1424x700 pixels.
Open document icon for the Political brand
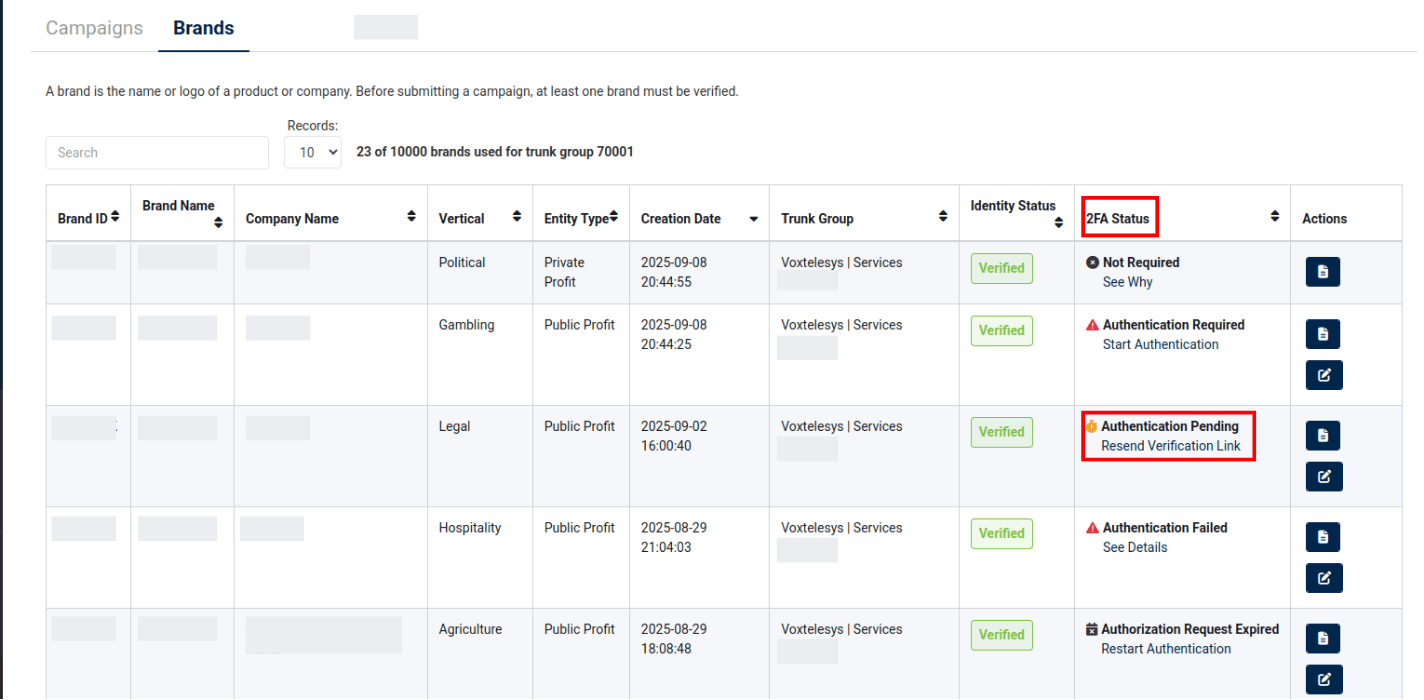coord(1323,272)
